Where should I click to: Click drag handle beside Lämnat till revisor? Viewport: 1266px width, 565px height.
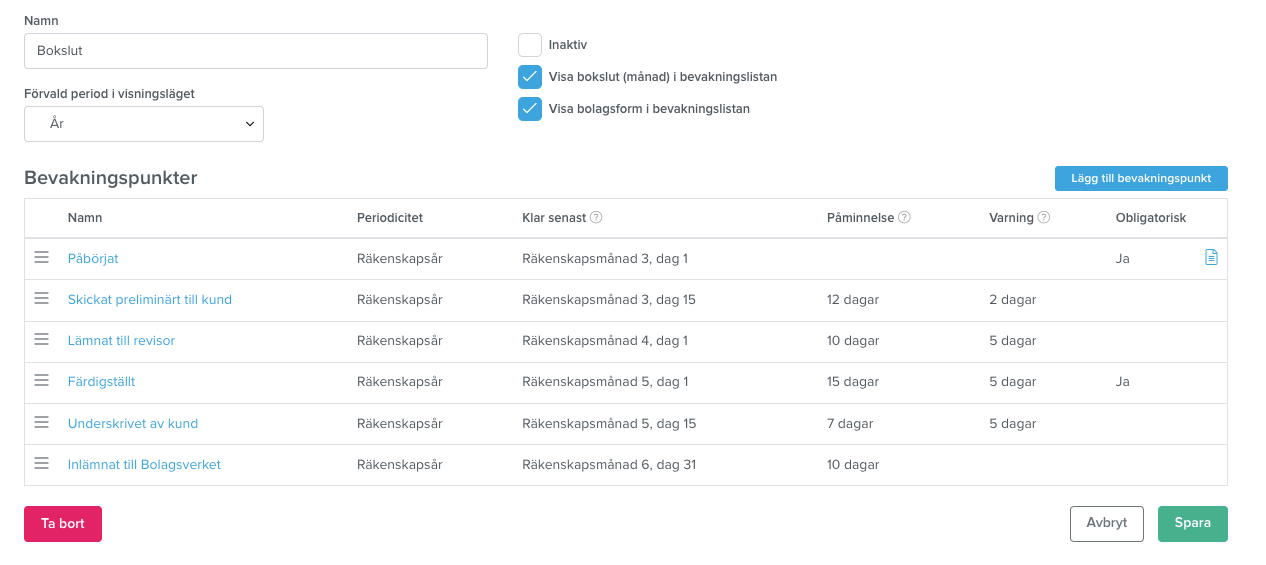[x=42, y=339]
